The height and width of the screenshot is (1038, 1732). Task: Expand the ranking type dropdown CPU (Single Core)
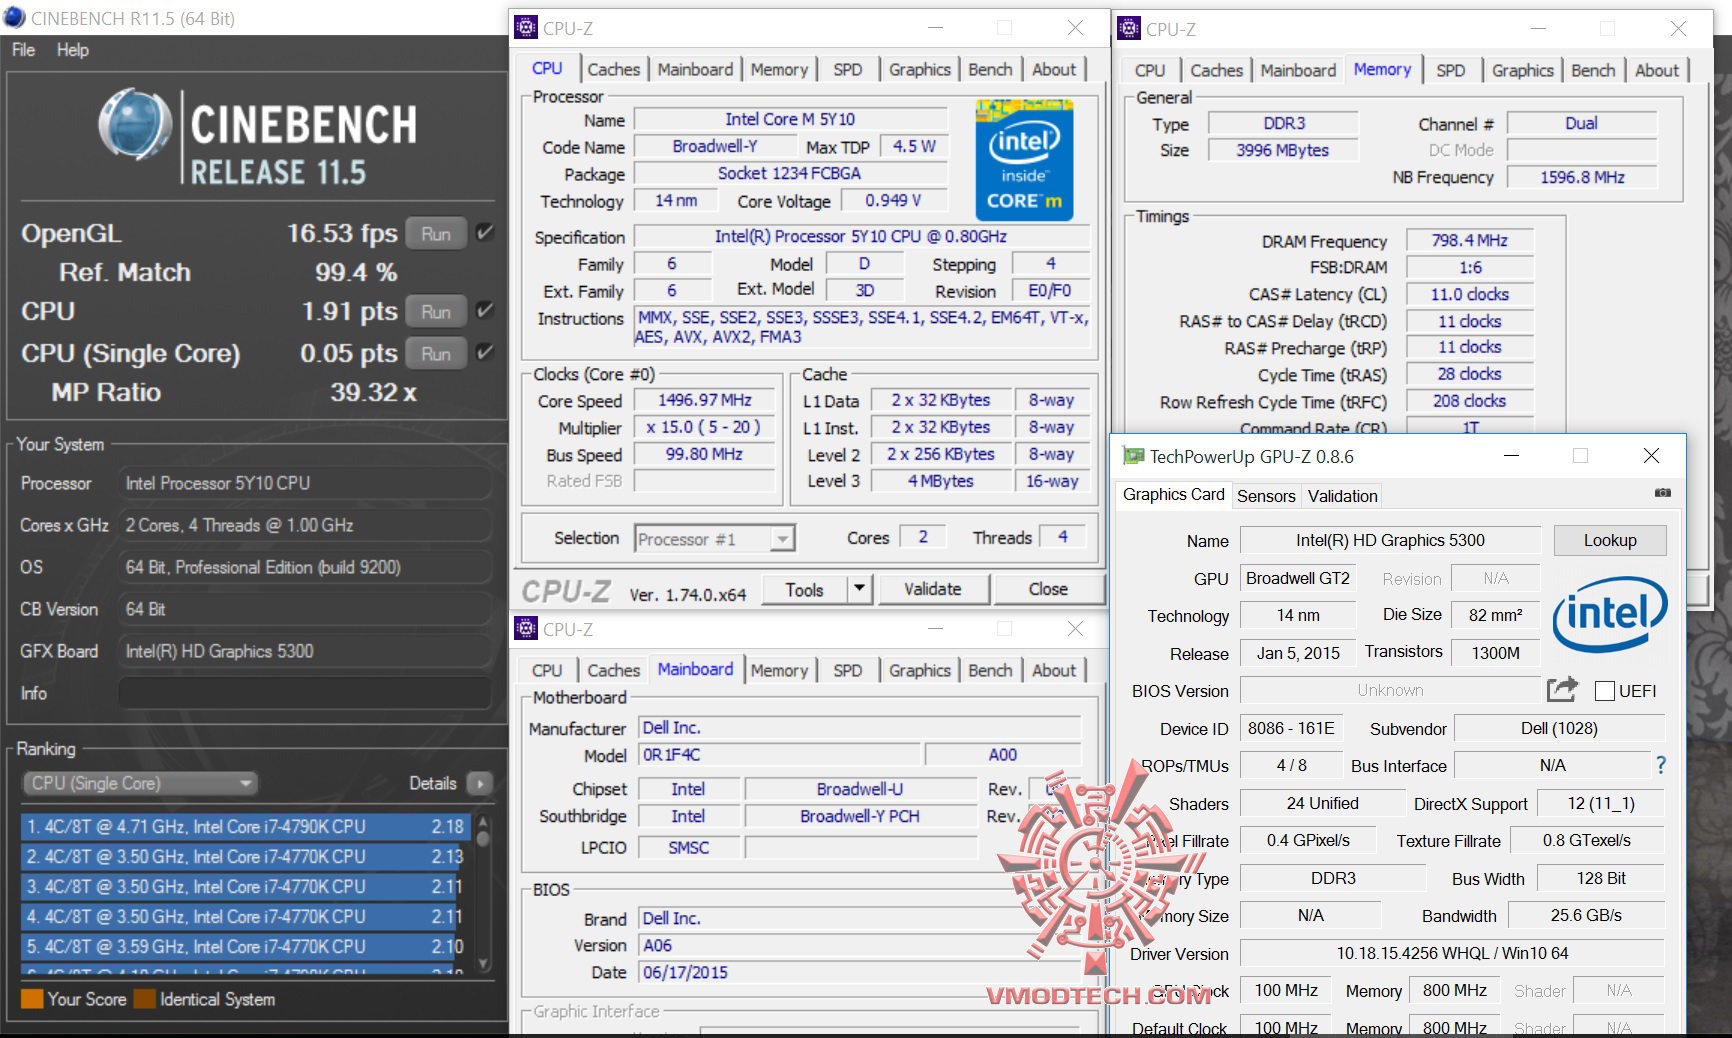[x=139, y=783]
